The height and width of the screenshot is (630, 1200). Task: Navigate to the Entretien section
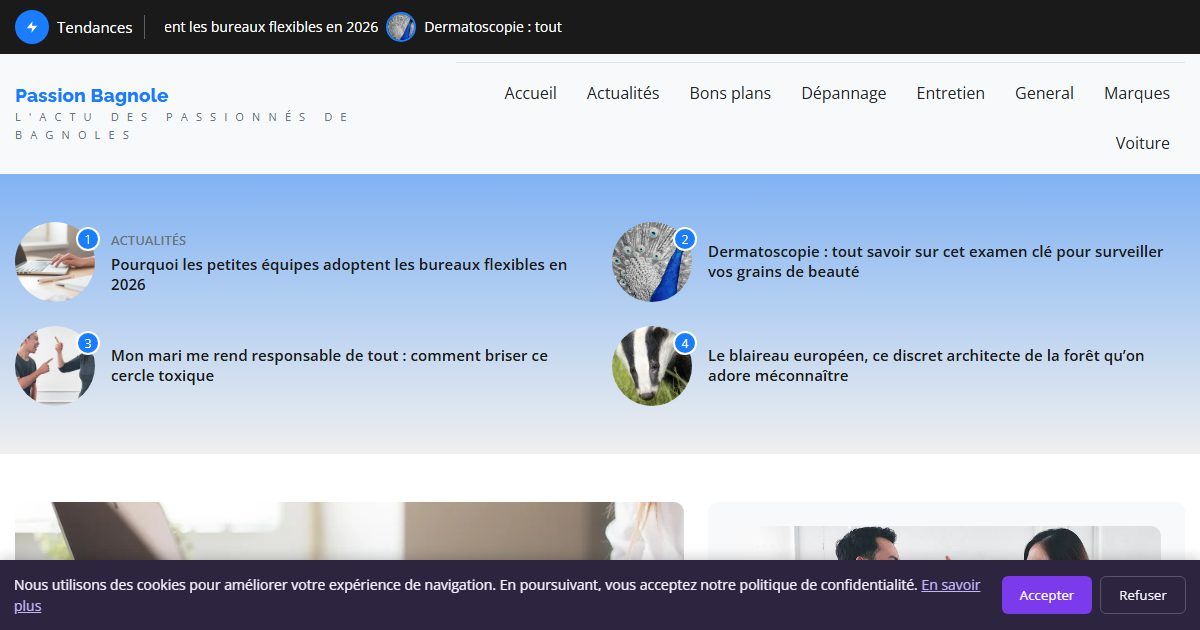pyautogui.click(x=951, y=93)
